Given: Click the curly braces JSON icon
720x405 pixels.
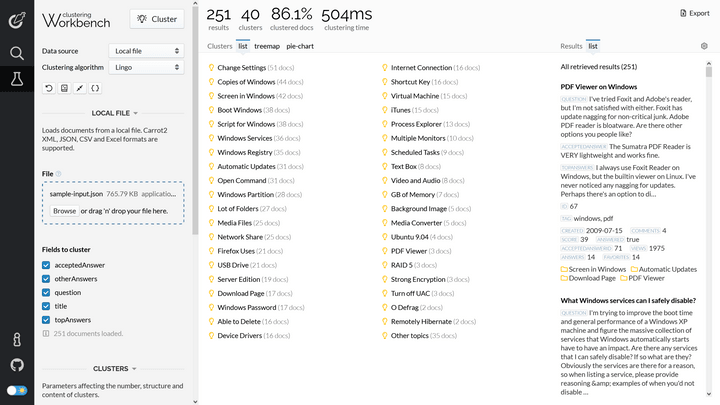Looking at the screenshot, I should coord(95,88).
